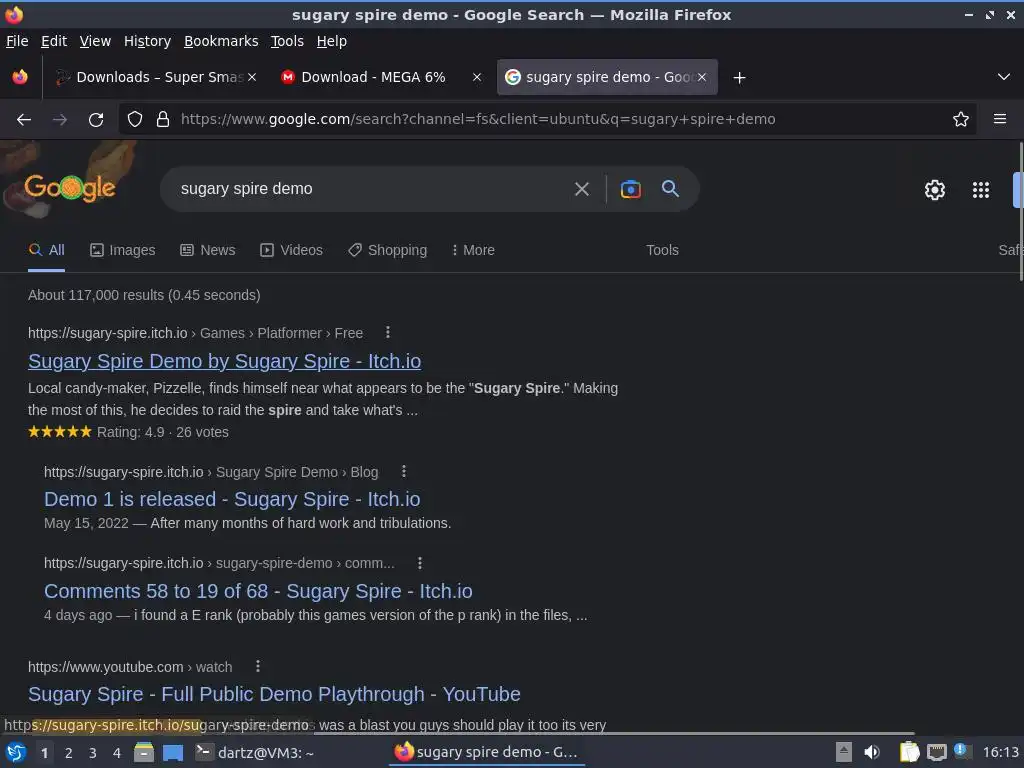Open a new tab
The image size is (1024, 768).
click(x=739, y=78)
